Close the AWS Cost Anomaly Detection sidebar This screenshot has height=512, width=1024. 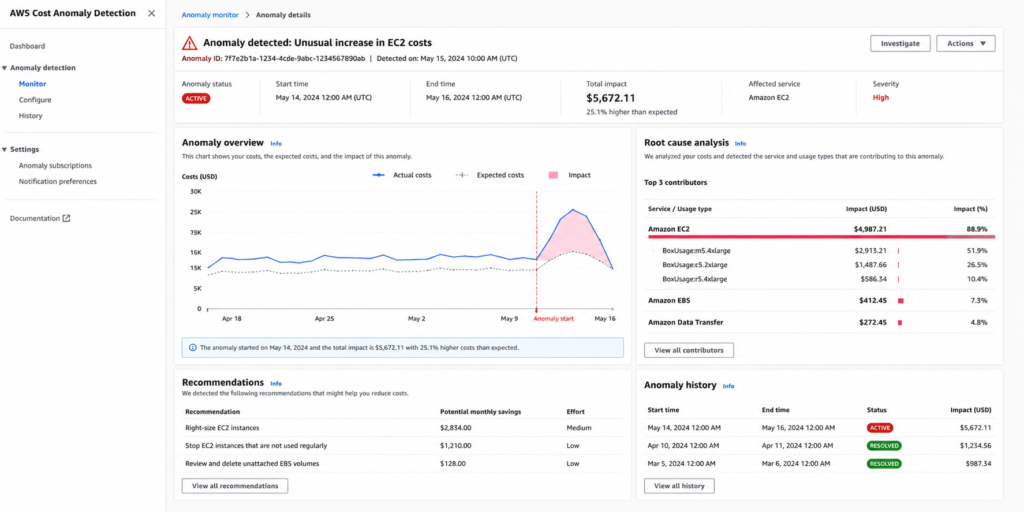click(152, 13)
